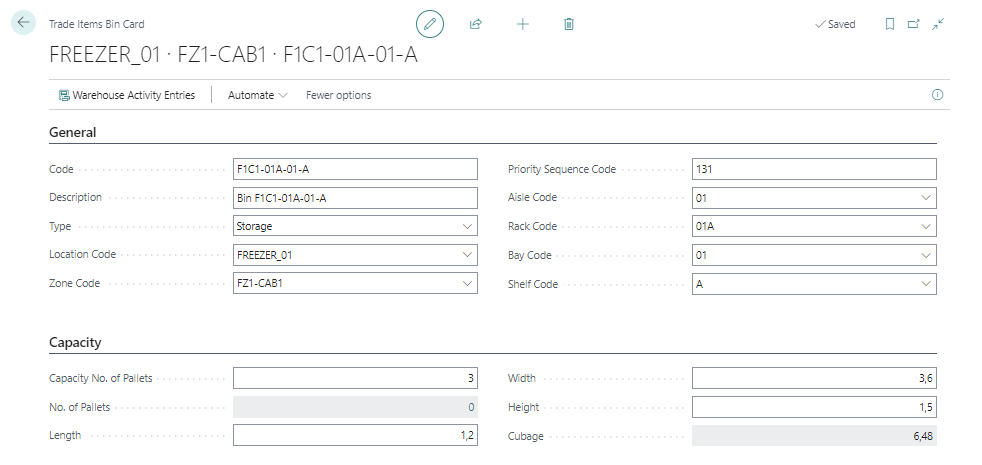The height and width of the screenshot is (465, 982).
Task: Click the pencil edit icon
Action: click(x=429, y=24)
